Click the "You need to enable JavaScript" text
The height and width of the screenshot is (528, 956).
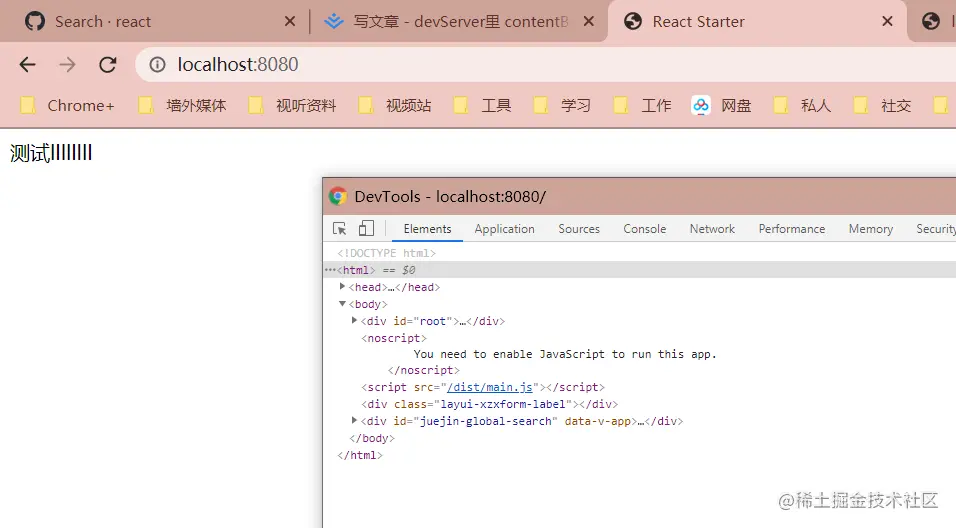coord(565,354)
